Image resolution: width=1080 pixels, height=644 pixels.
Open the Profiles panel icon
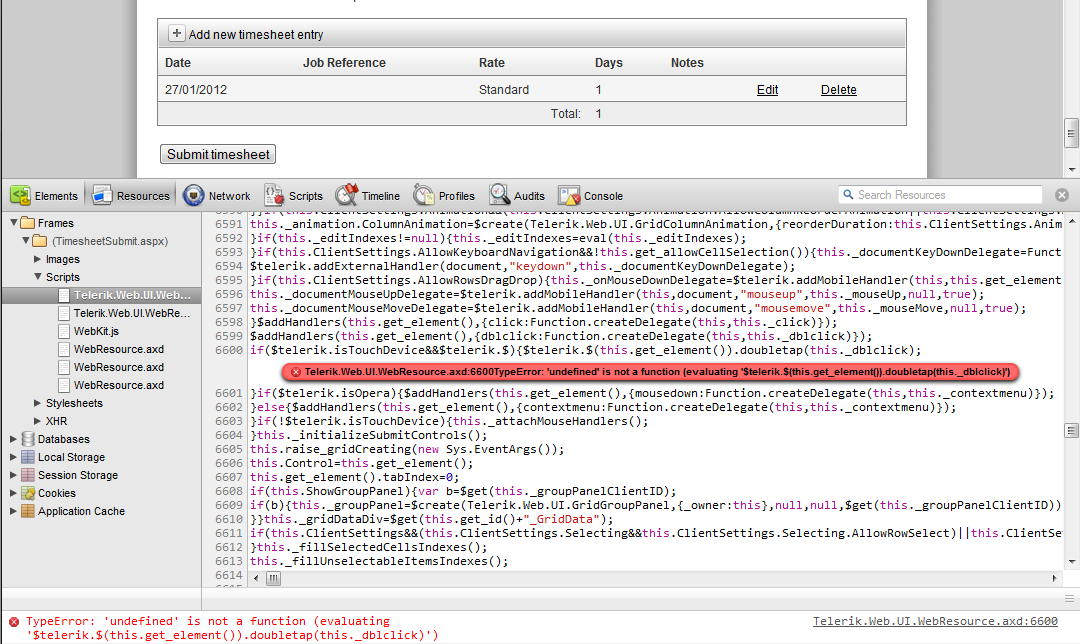click(424, 196)
